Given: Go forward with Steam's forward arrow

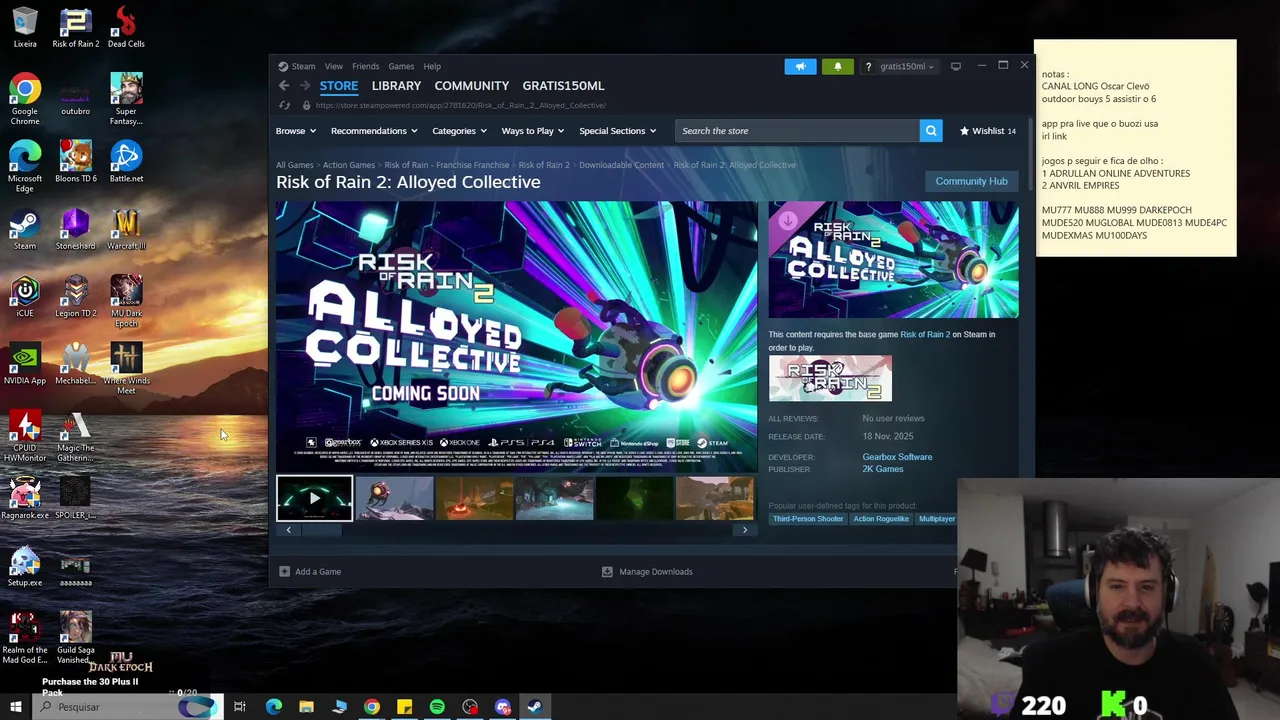Looking at the screenshot, I should tap(305, 86).
